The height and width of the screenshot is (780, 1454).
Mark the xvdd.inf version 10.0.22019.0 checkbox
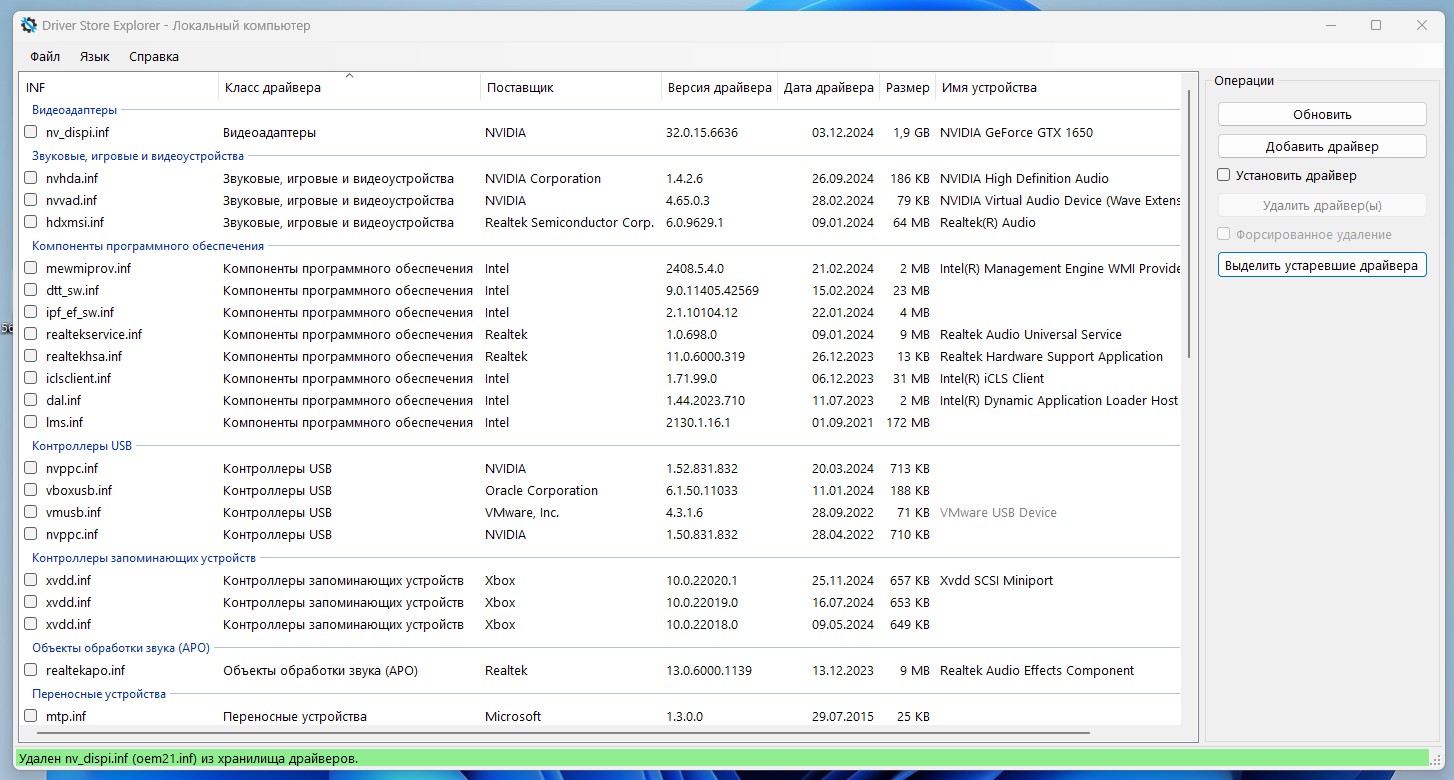click(x=31, y=602)
